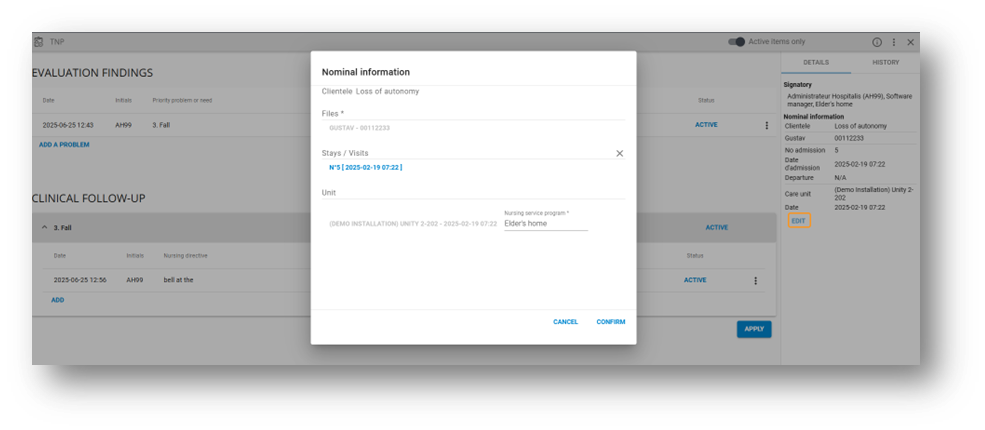Click the Add a Problem link
This screenshot has width=985, height=430.
point(64,145)
